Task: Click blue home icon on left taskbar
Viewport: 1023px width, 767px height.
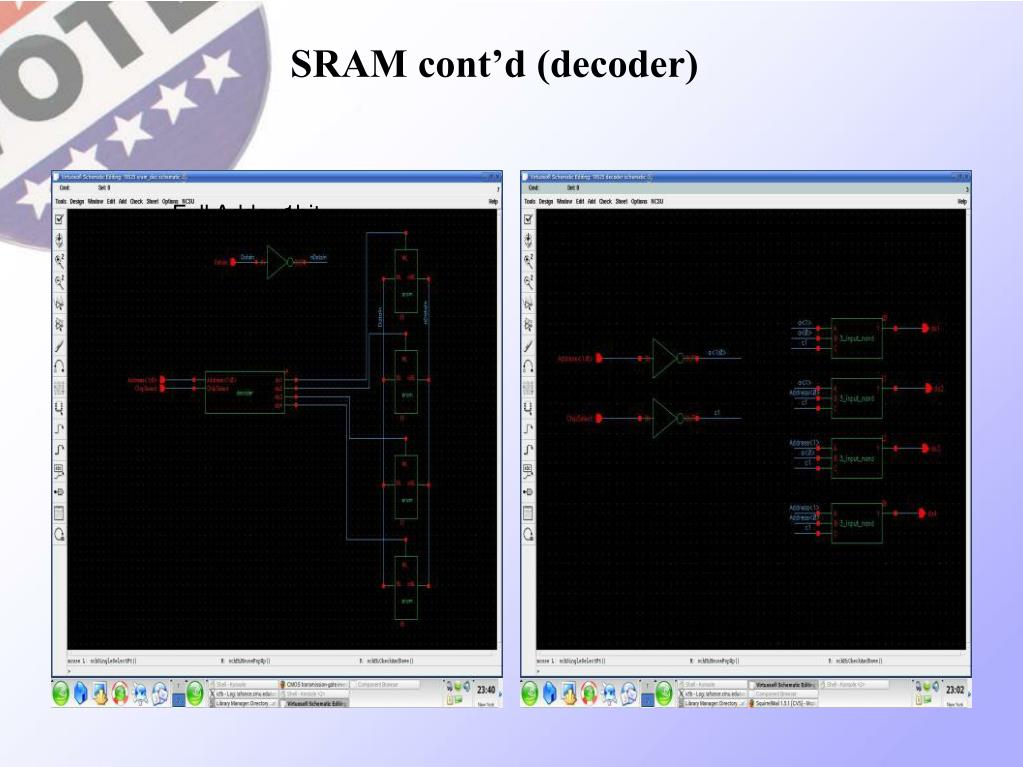Action: (80, 694)
